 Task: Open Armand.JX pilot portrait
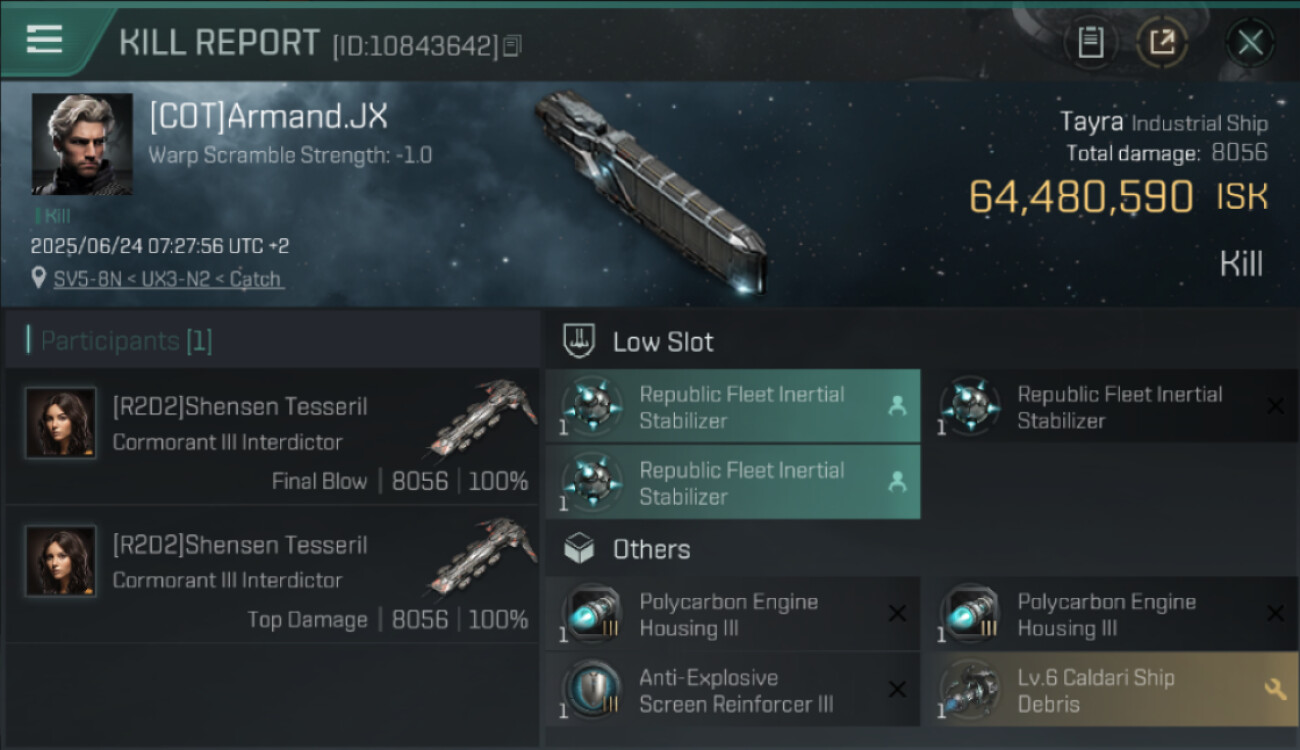coord(82,144)
